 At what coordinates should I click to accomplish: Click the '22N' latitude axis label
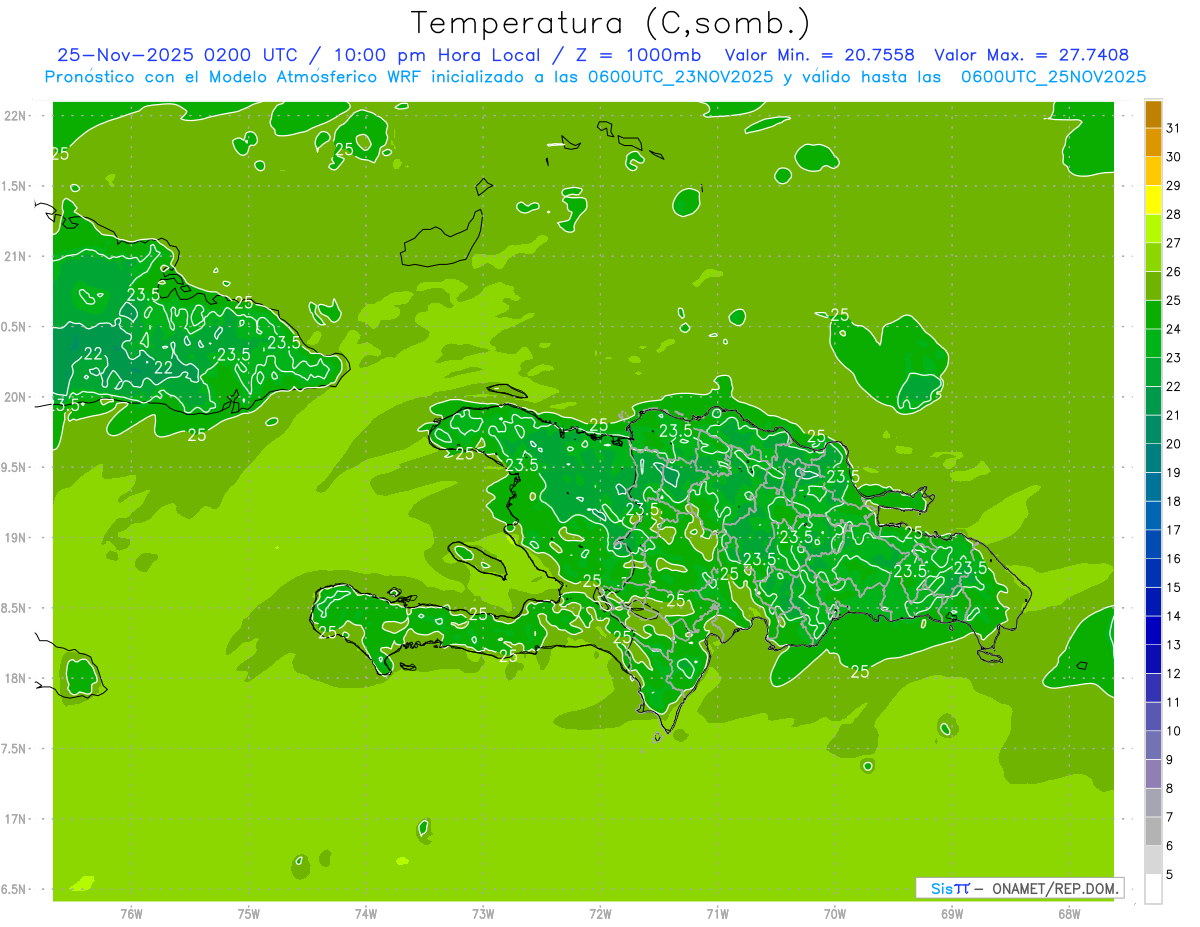(x=17, y=116)
